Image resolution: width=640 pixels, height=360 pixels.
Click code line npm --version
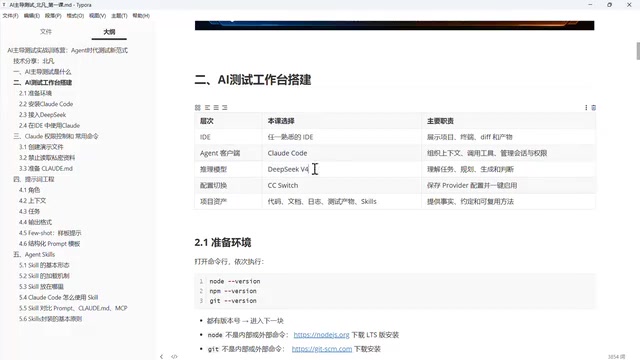(x=233, y=291)
